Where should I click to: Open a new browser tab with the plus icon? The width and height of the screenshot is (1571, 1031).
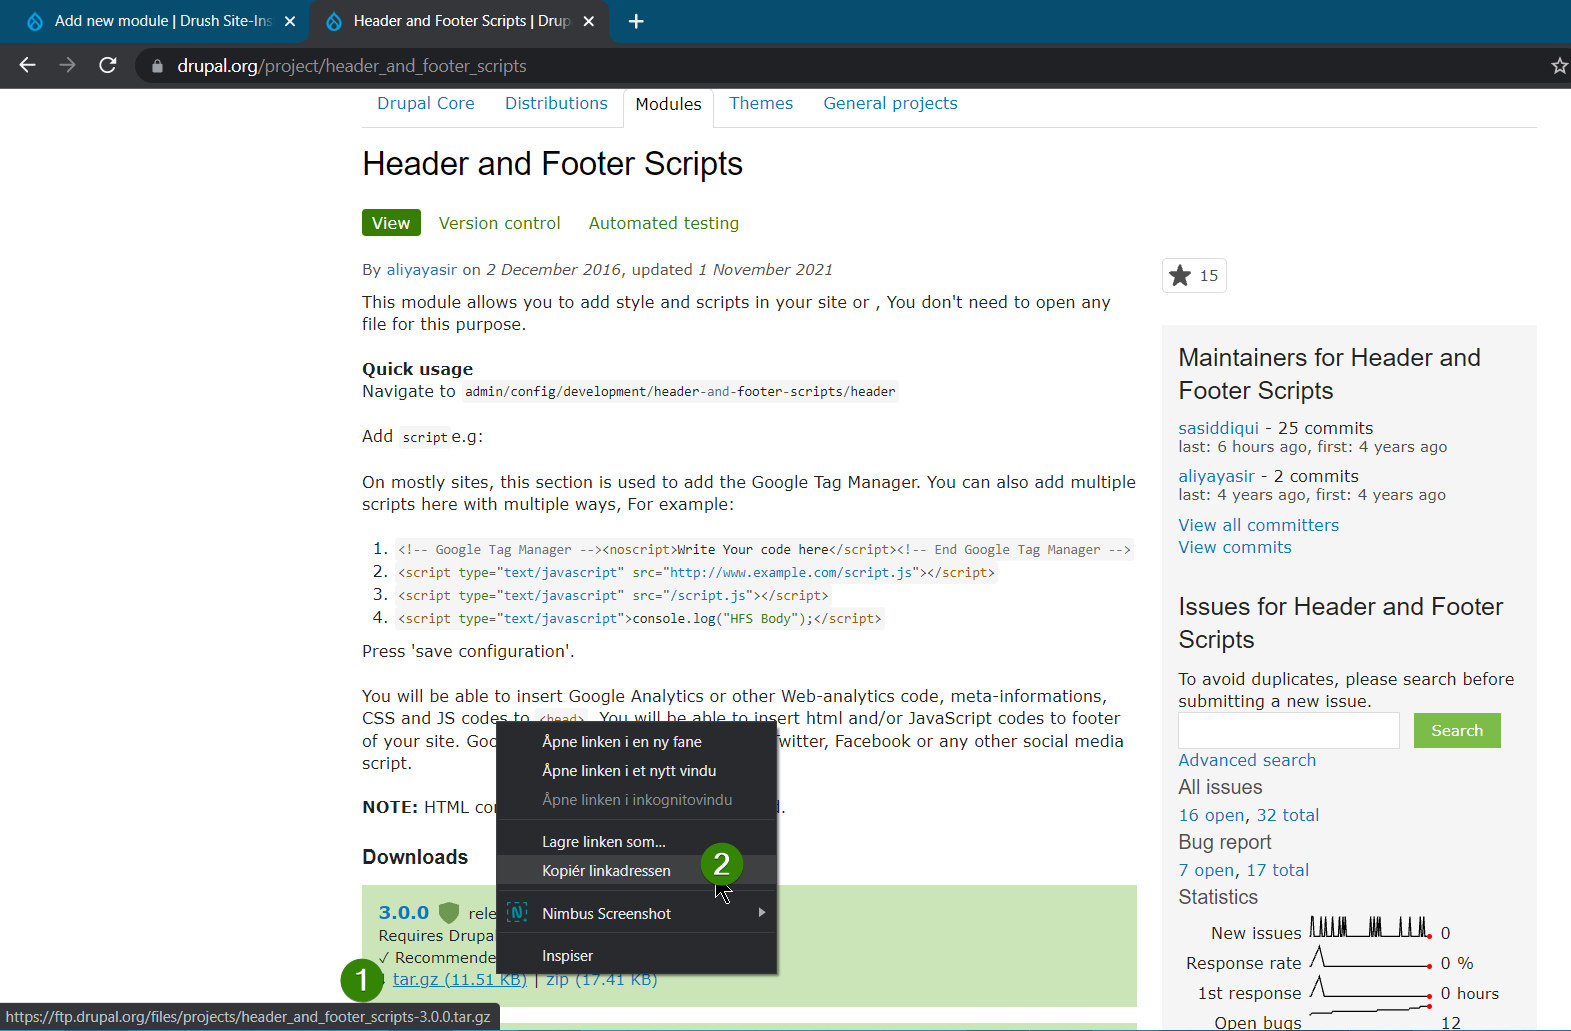click(x=636, y=20)
